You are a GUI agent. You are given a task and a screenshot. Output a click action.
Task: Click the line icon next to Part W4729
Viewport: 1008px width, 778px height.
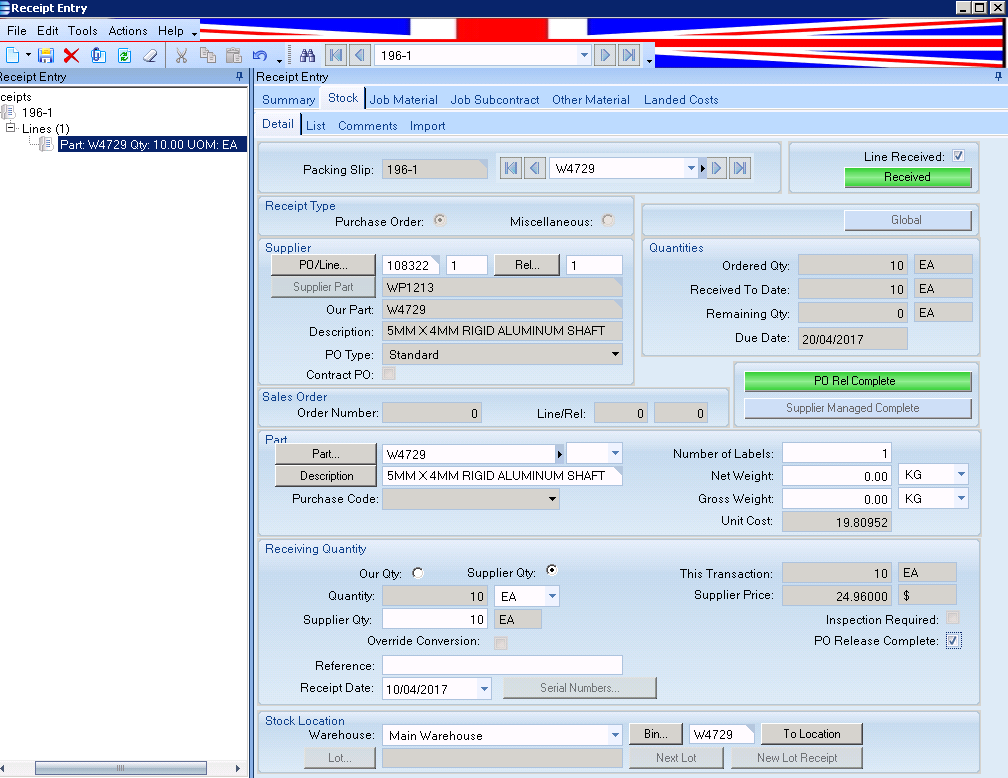click(46, 144)
